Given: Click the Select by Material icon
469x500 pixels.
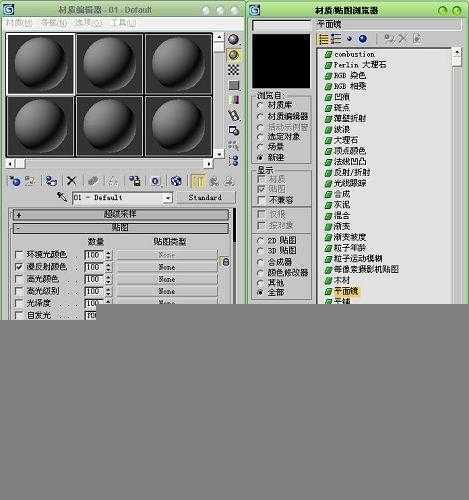Looking at the screenshot, I should 234,146.
